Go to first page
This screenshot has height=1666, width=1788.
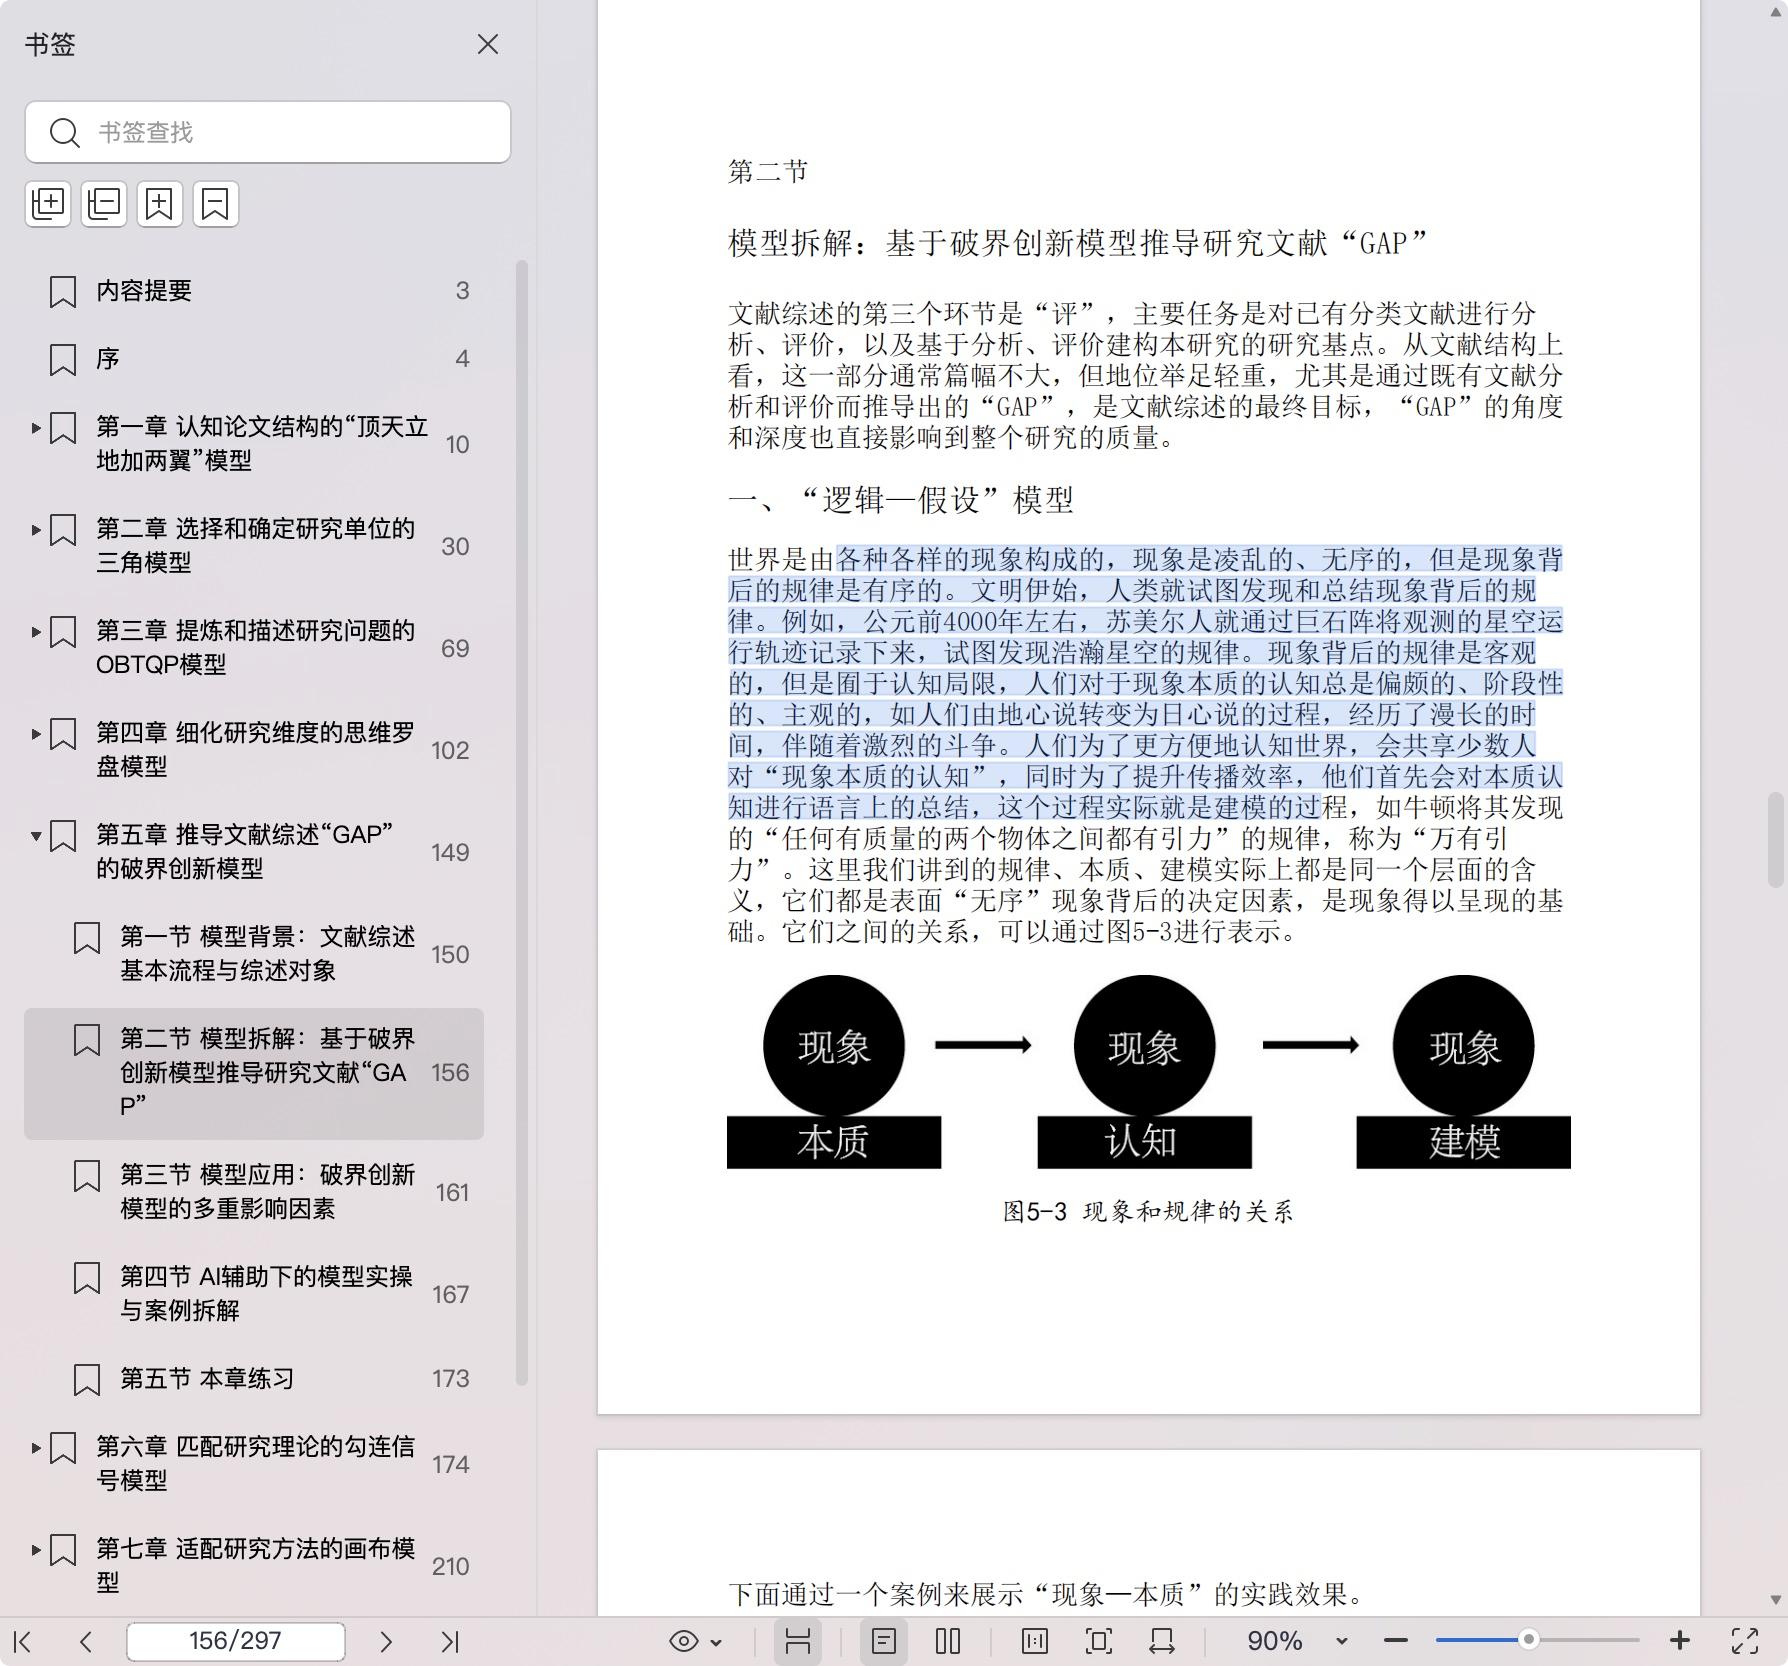pyautogui.click(x=24, y=1641)
